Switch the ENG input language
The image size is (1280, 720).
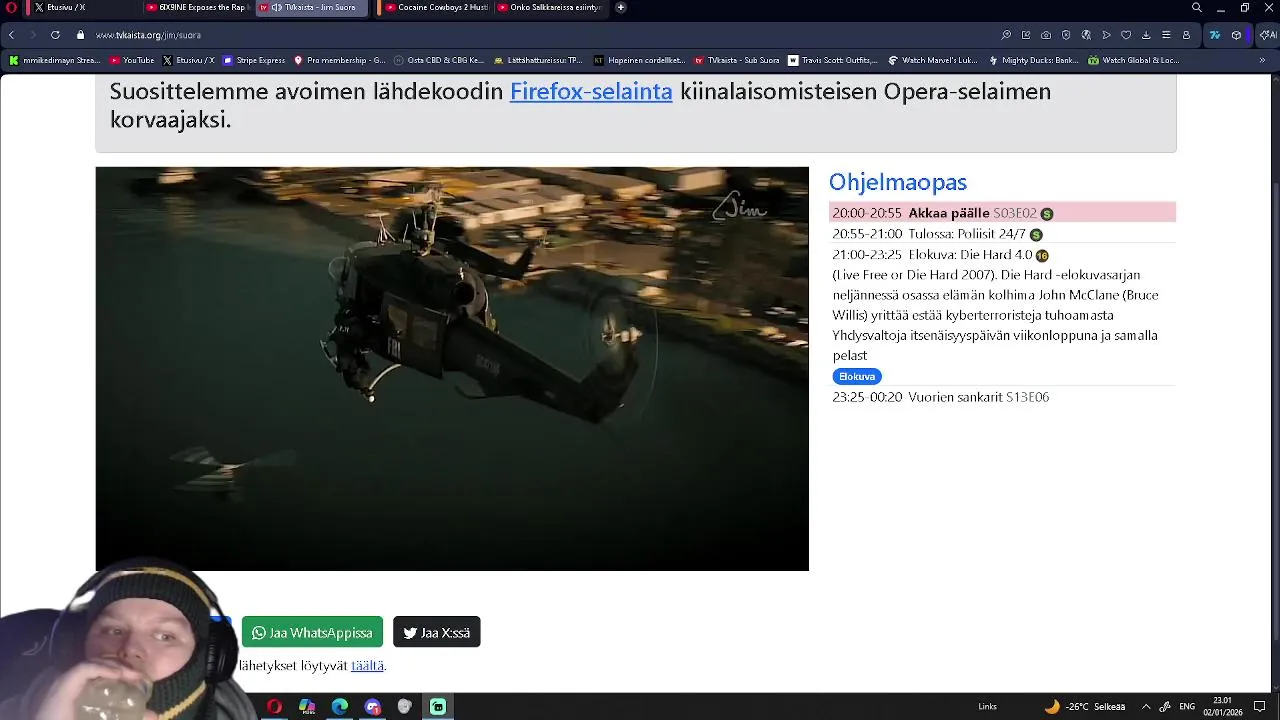[1187, 707]
